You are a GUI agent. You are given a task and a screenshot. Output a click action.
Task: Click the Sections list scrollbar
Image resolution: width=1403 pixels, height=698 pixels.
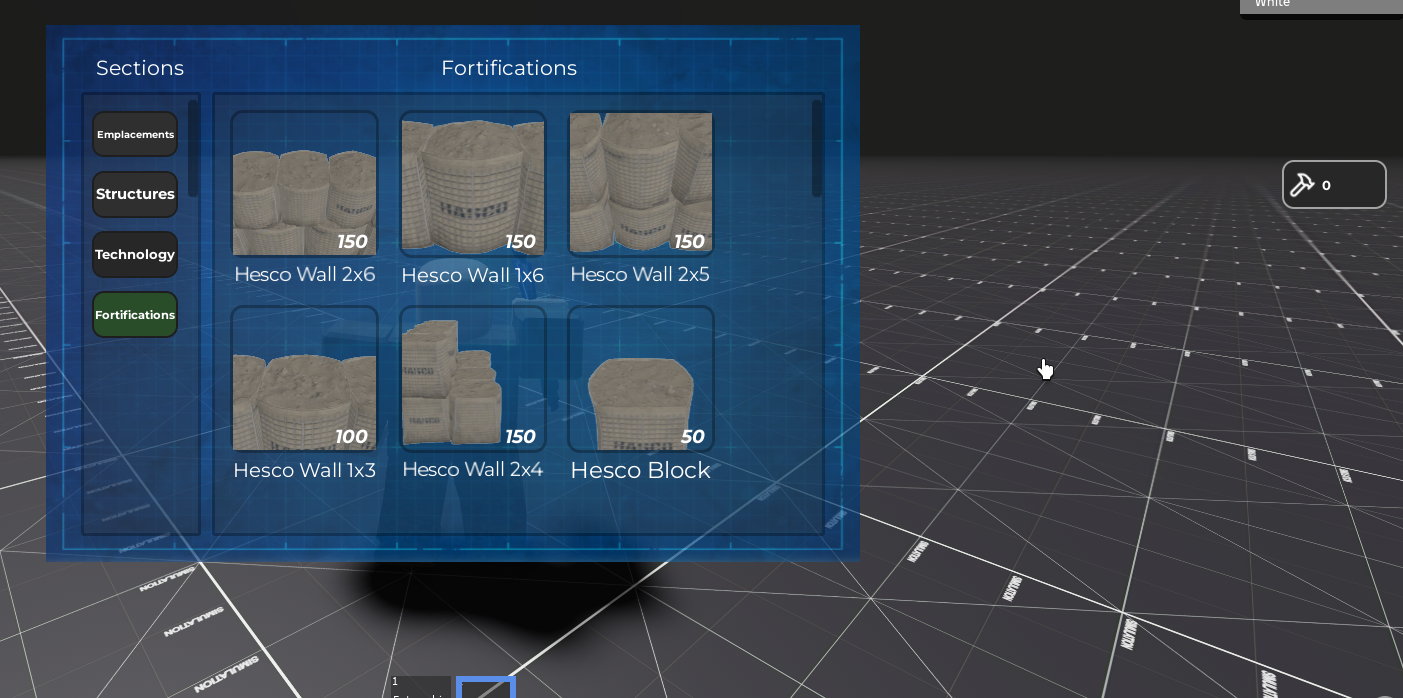(x=193, y=148)
